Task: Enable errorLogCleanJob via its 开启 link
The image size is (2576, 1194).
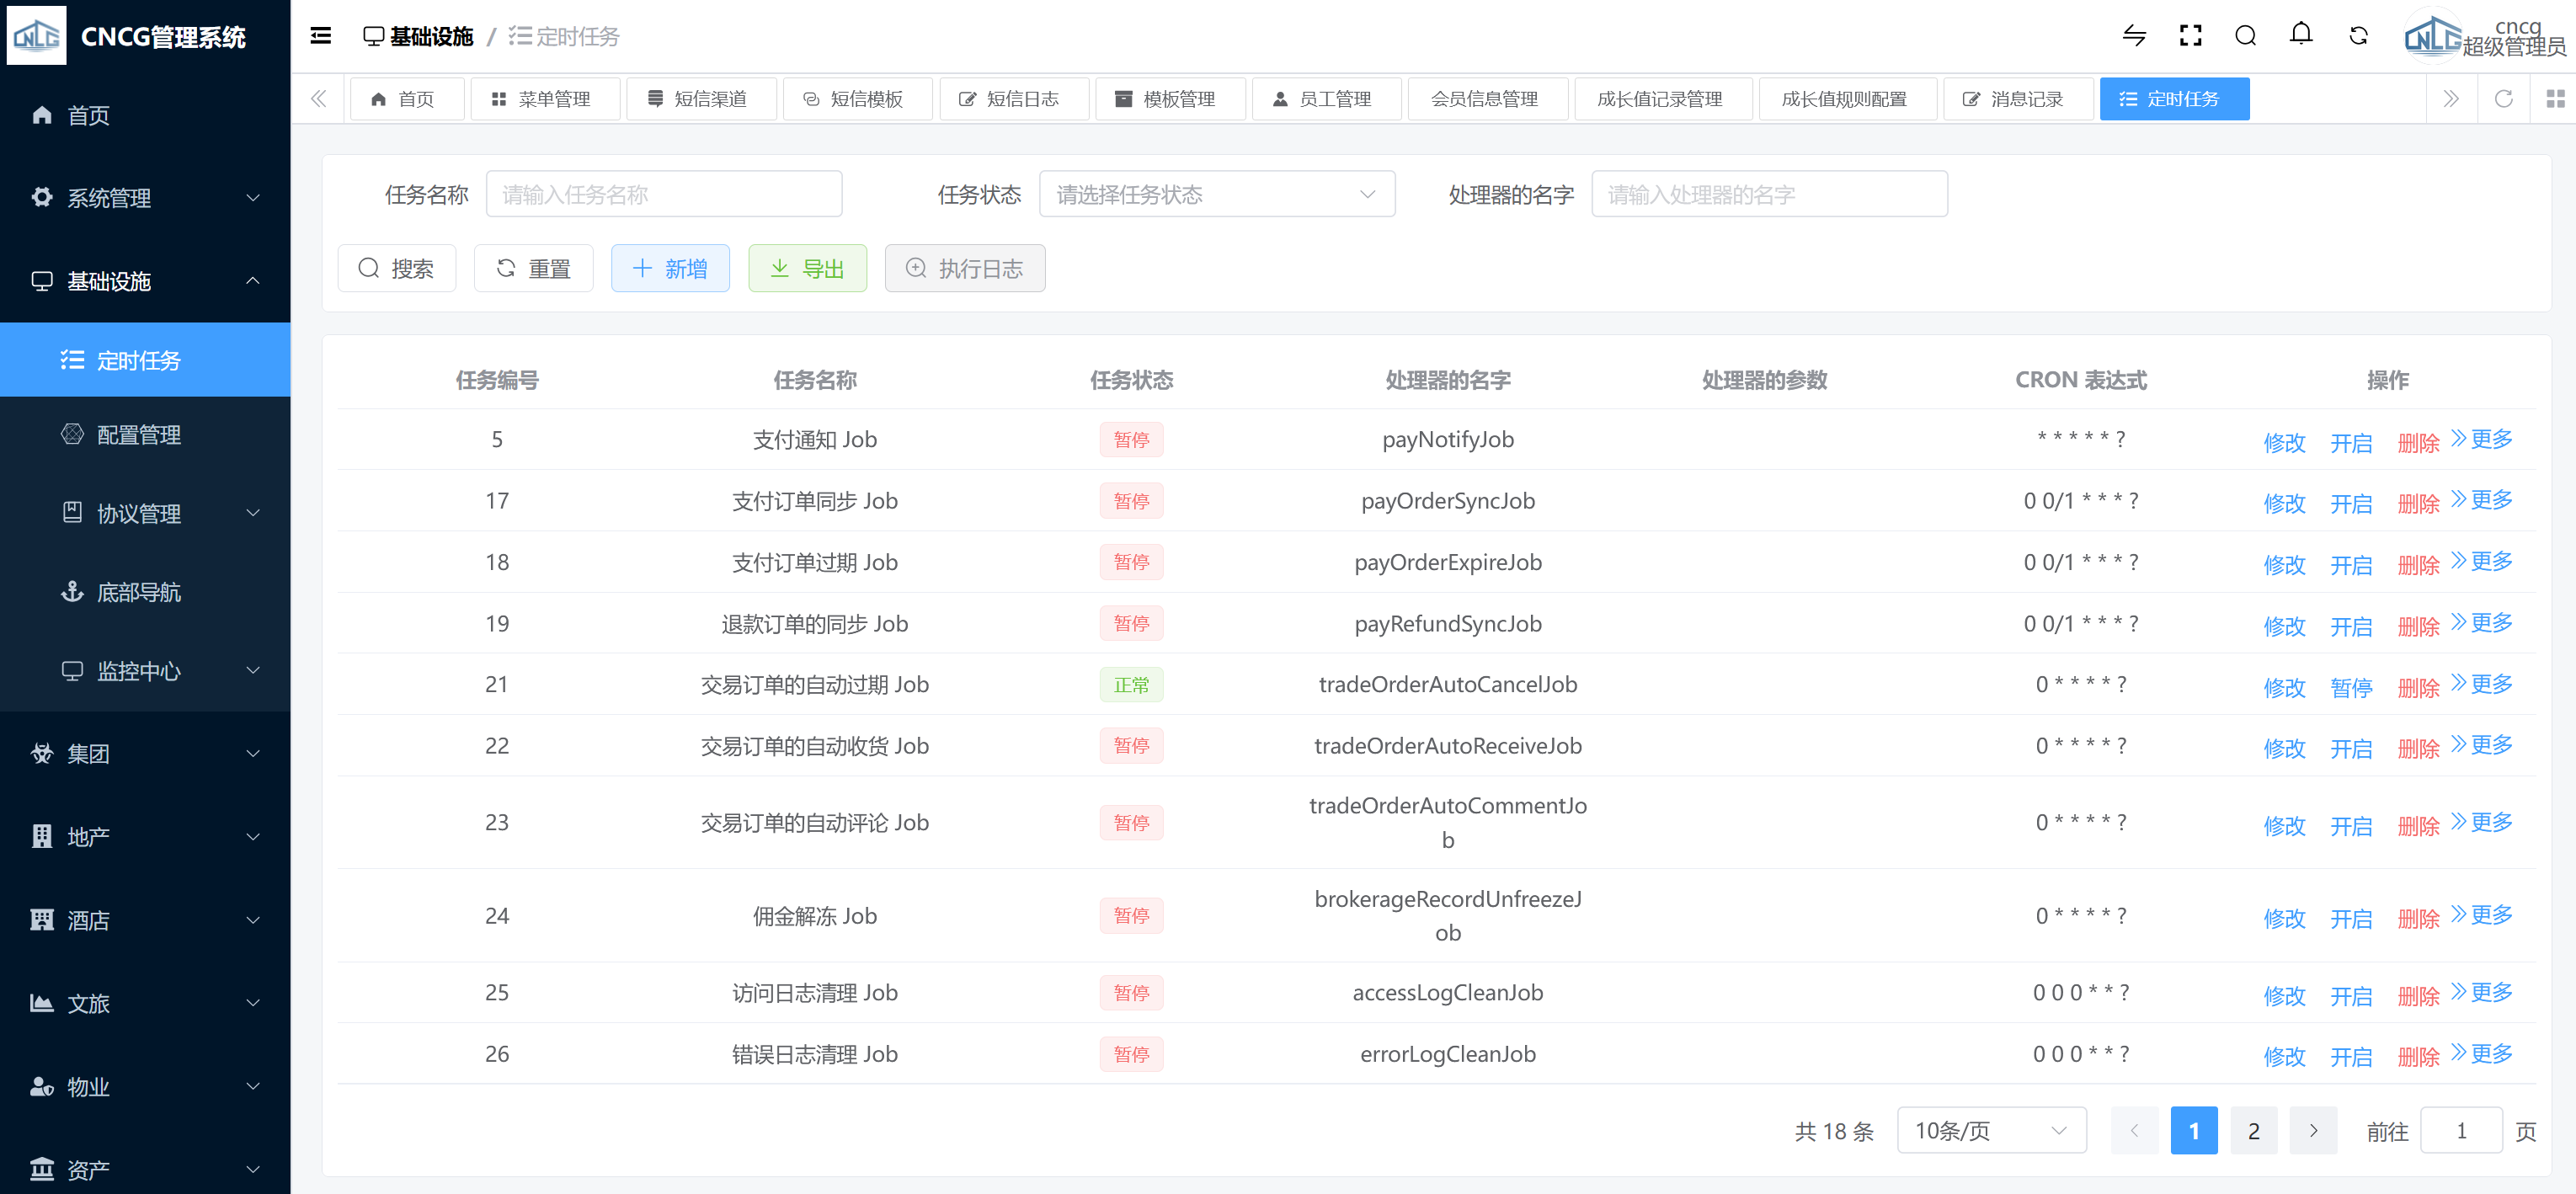Action: [x=2350, y=1056]
